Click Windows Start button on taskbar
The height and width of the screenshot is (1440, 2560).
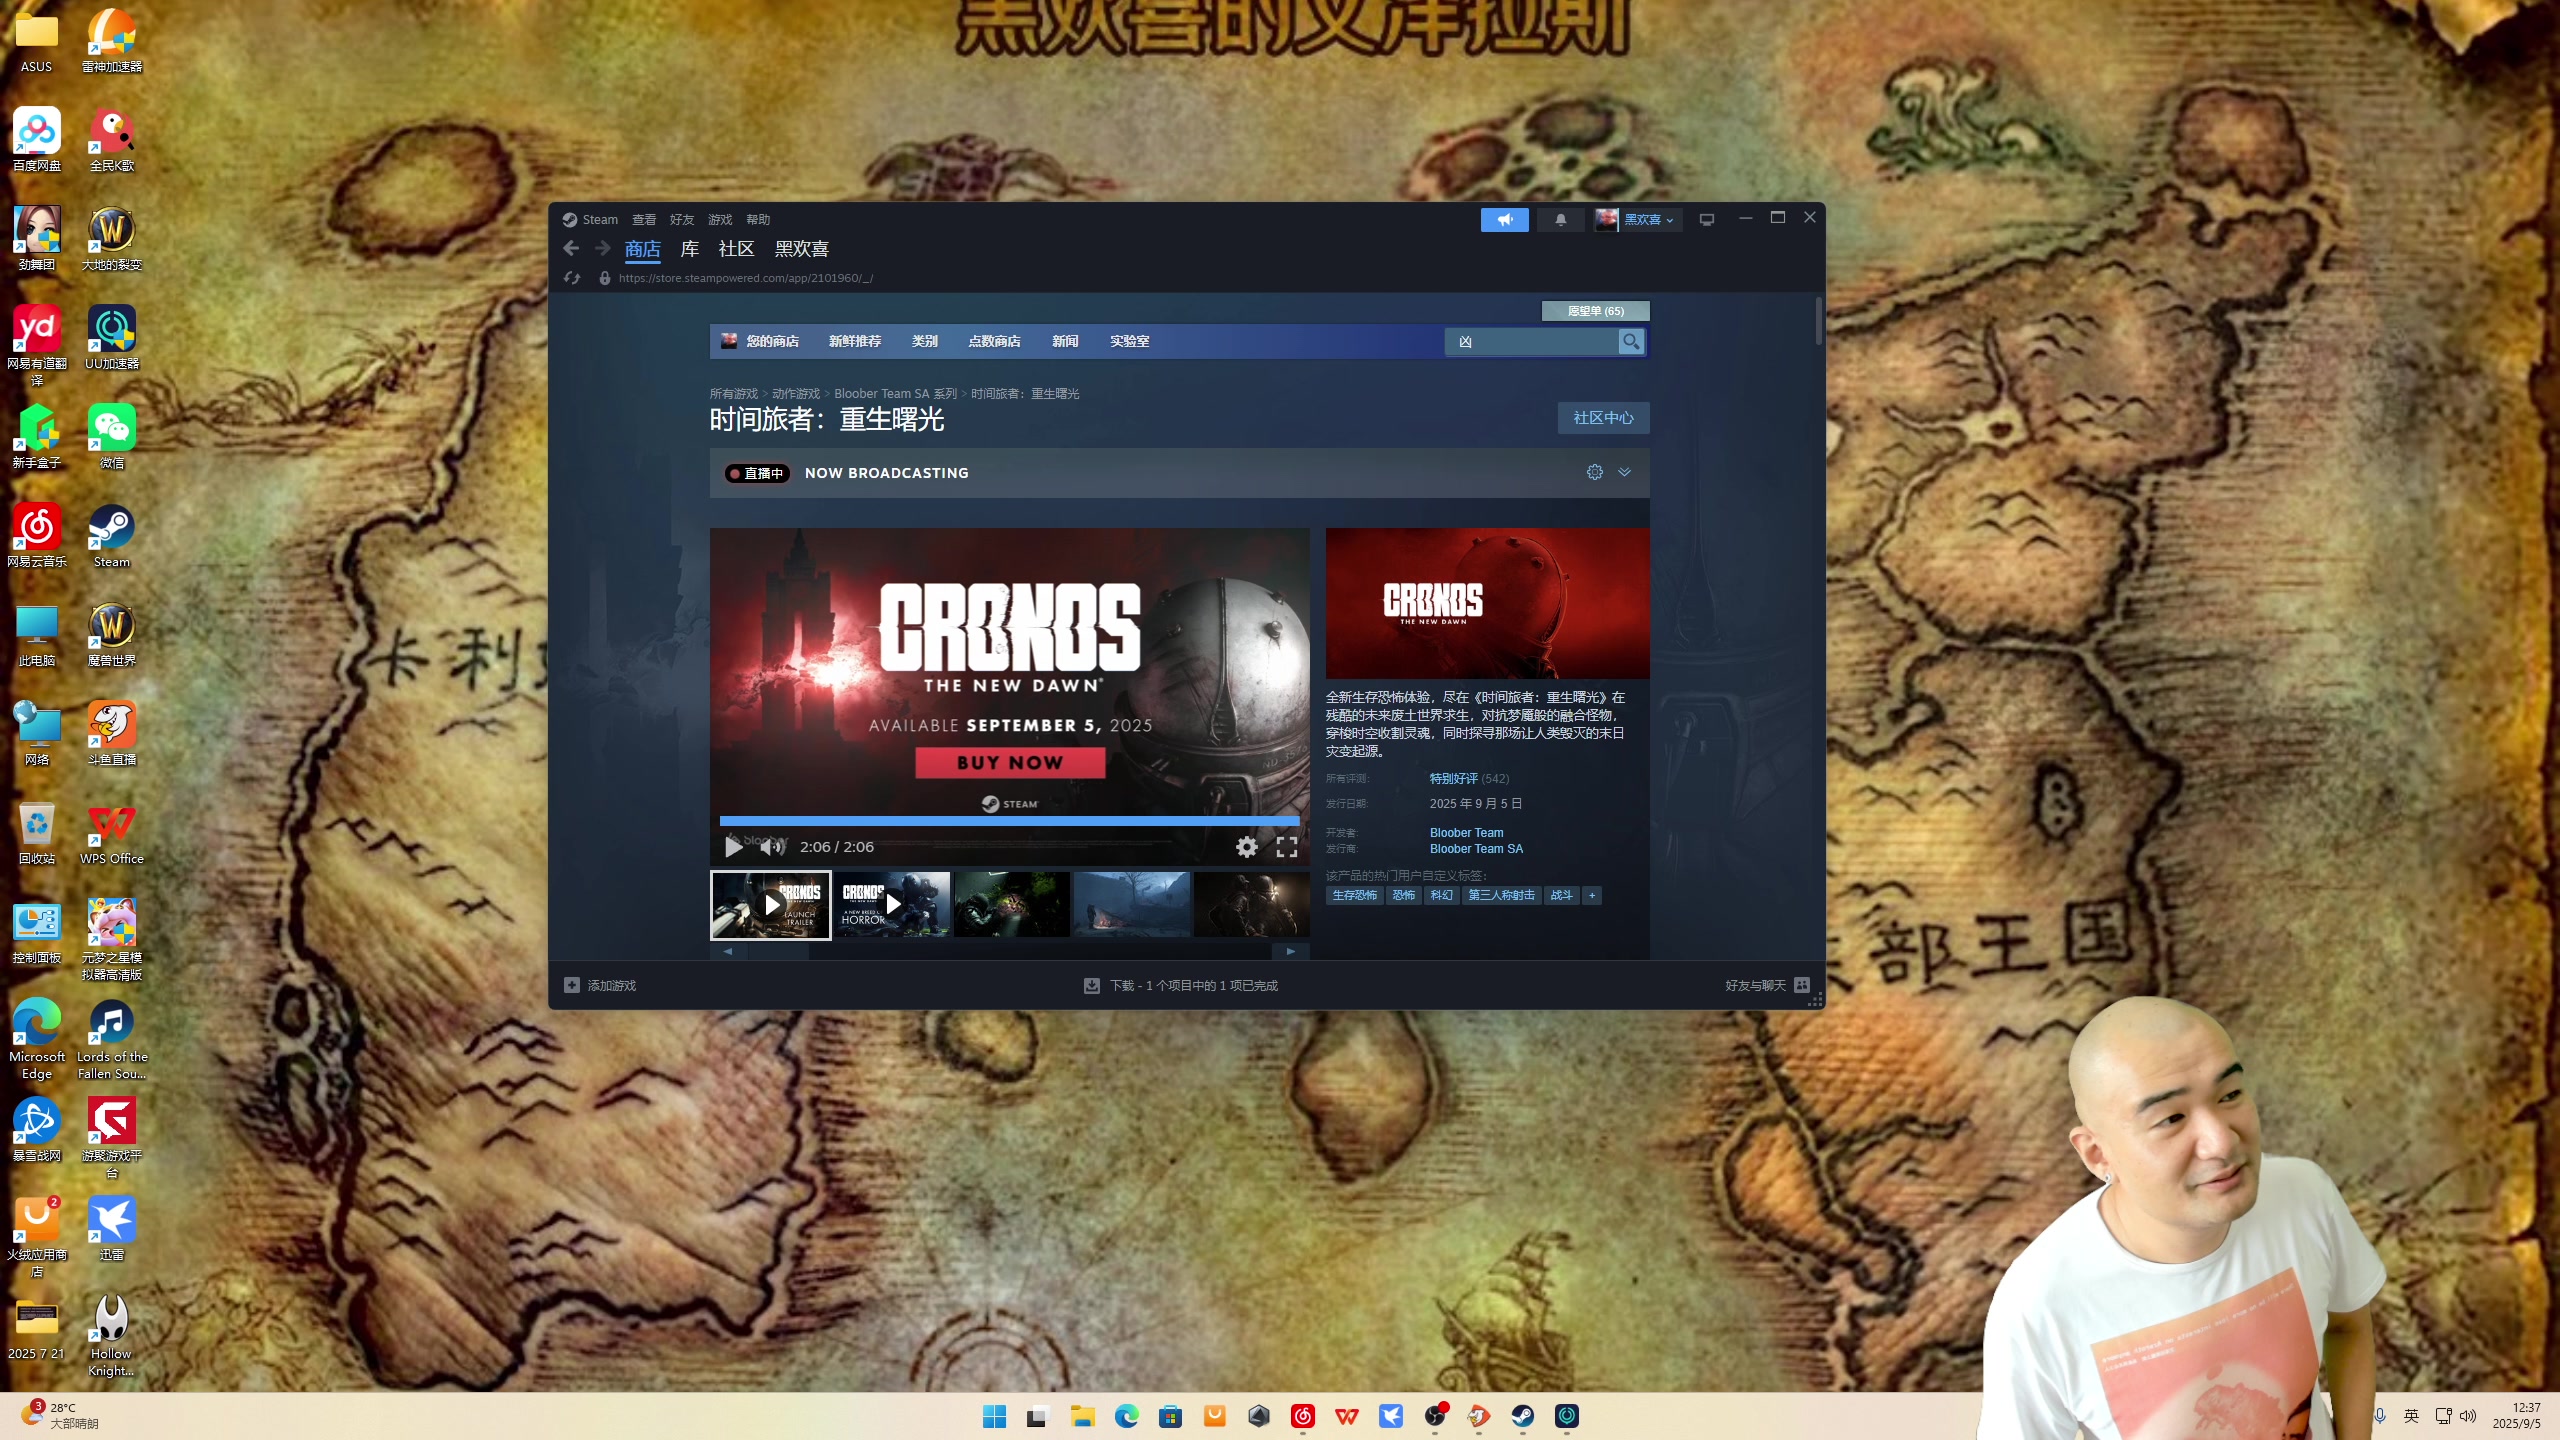point(994,1416)
